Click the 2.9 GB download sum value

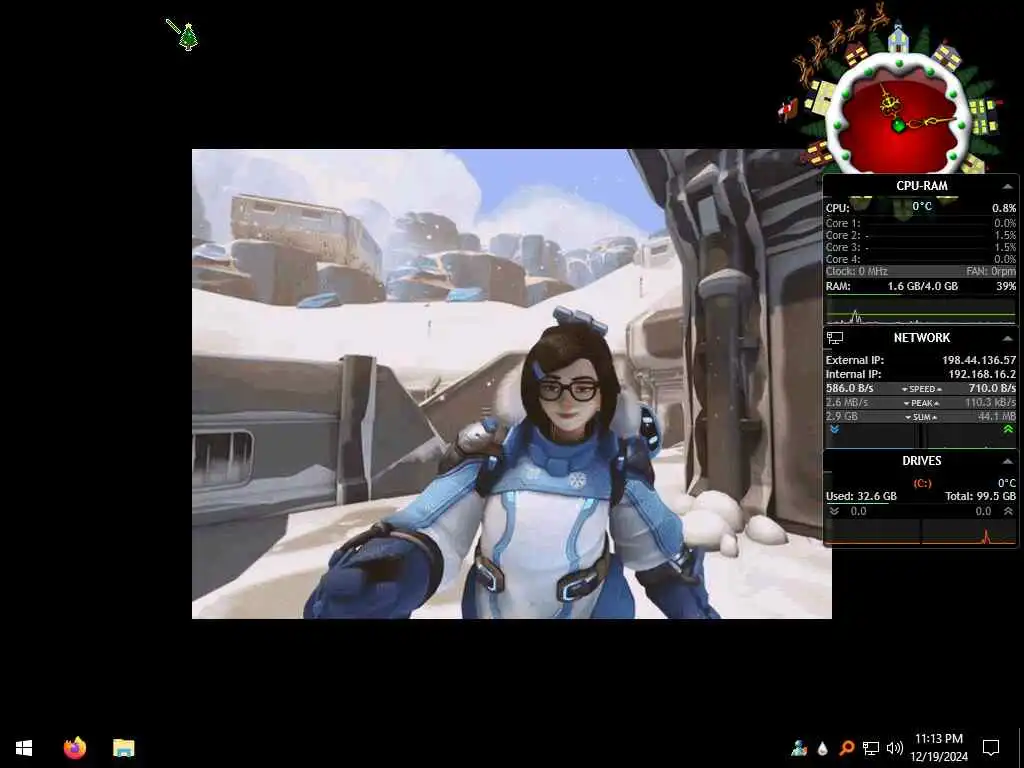(842, 416)
